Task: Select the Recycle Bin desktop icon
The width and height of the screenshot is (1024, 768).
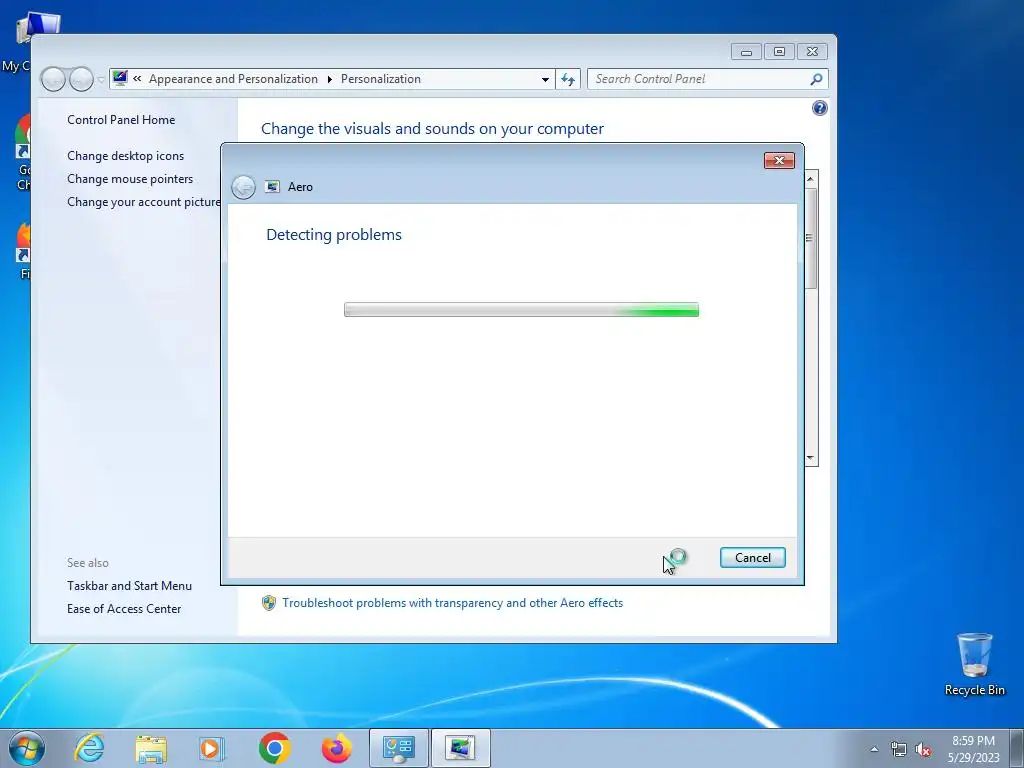Action: tap(974, 664)
